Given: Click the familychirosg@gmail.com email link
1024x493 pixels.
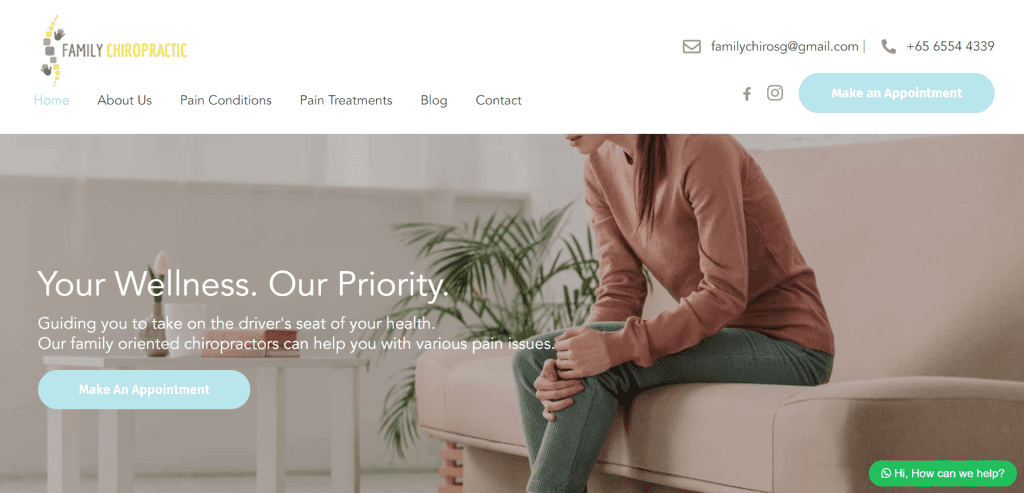Looking at the screenshot, I should [x=784, y=46].
